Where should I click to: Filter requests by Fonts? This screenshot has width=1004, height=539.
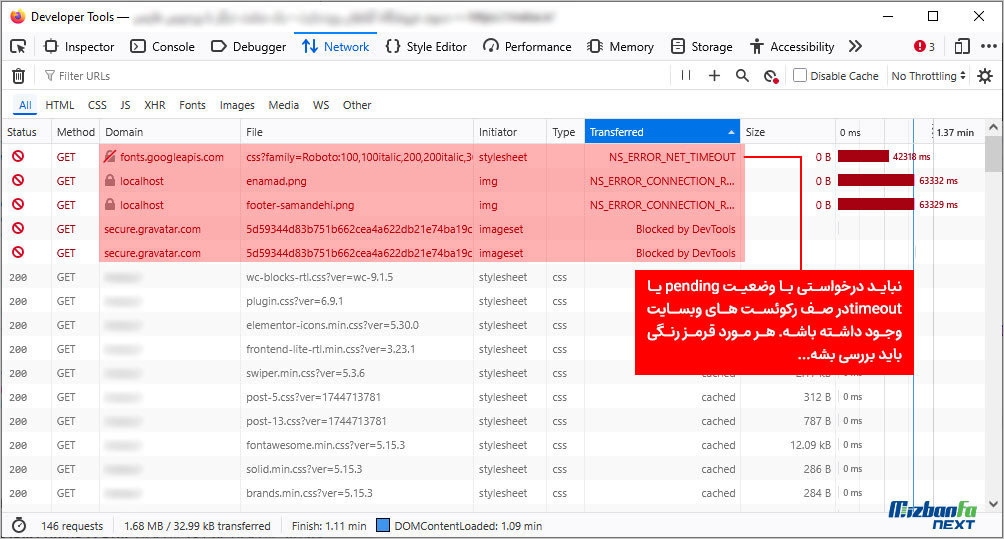(x=192, y=105)
